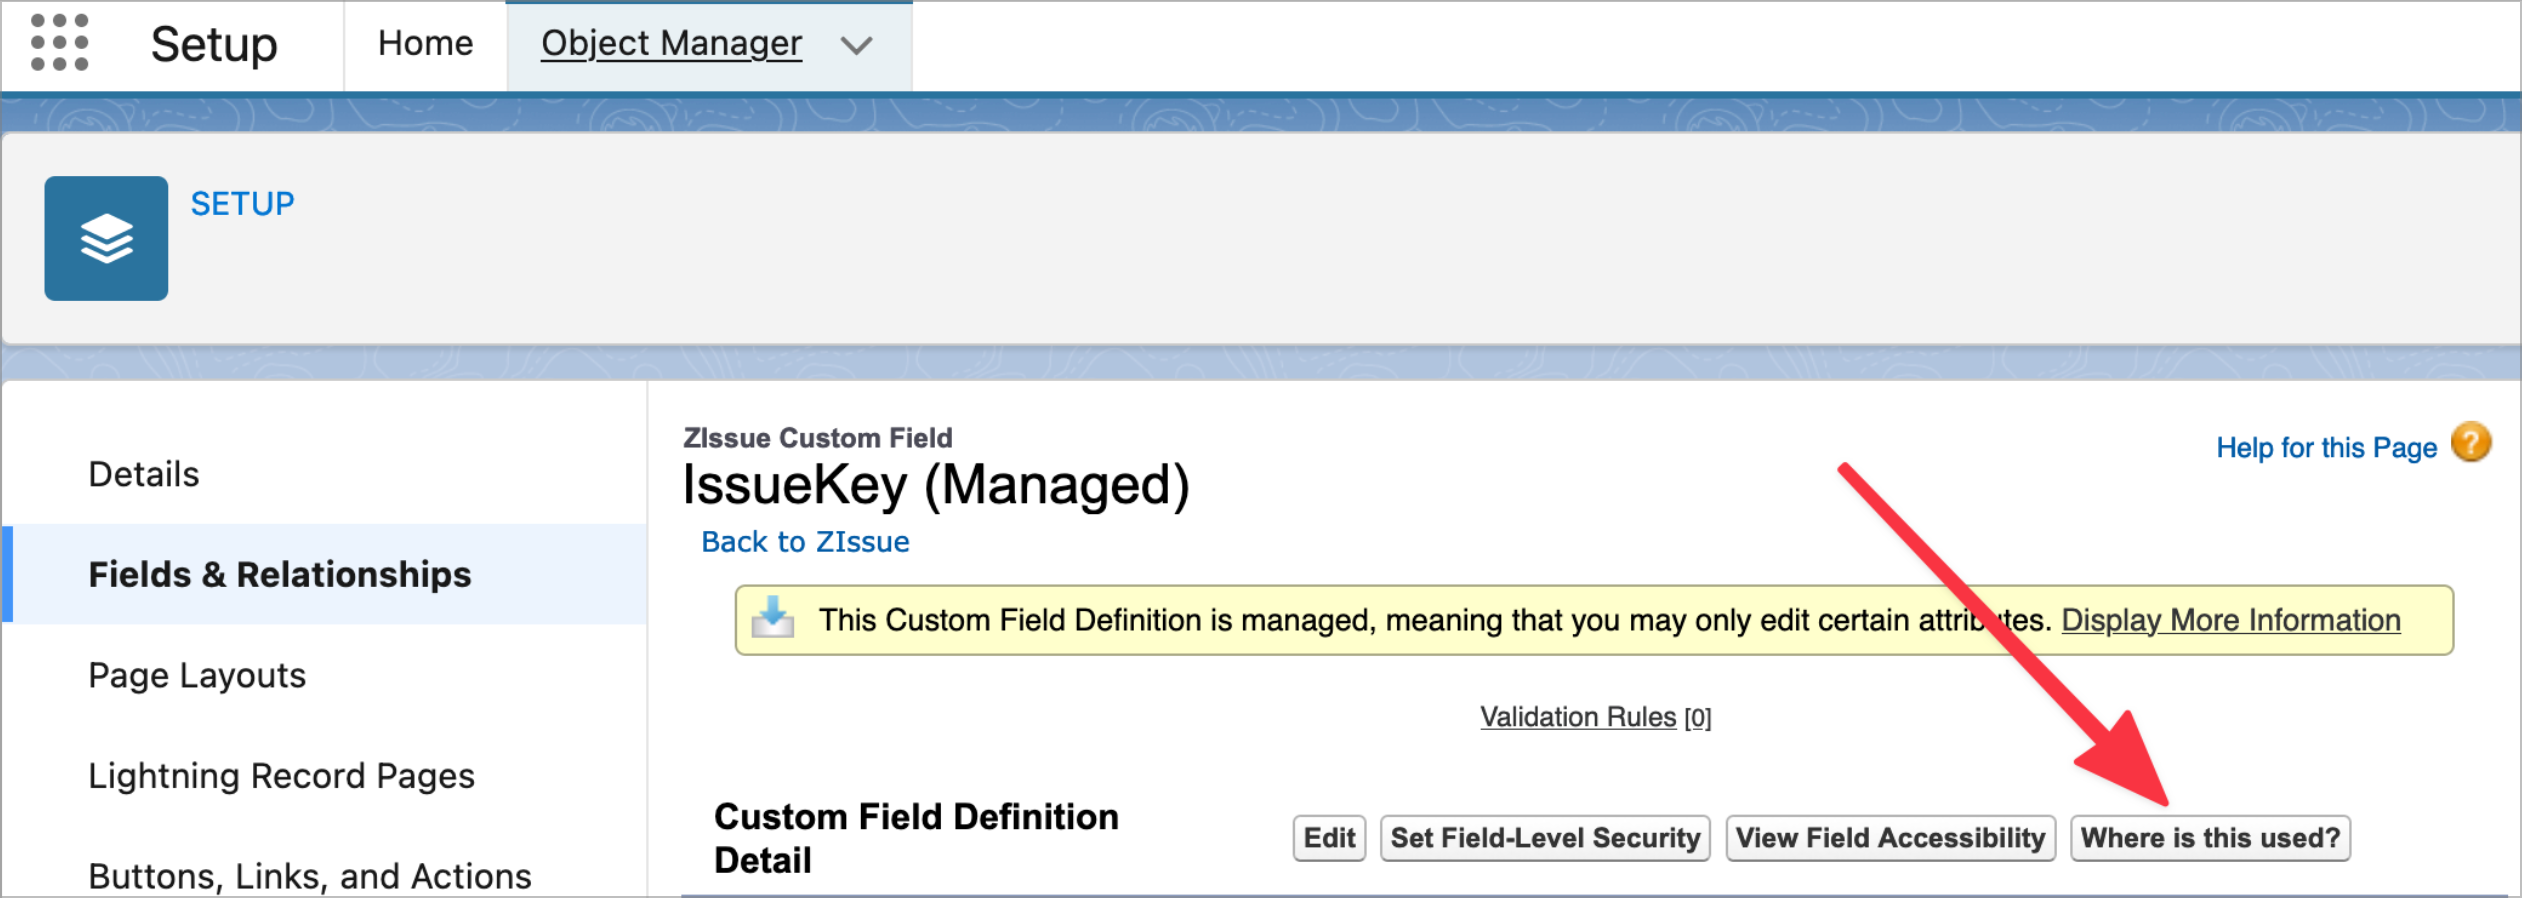Open the Page Layouts section

(196, 675)
